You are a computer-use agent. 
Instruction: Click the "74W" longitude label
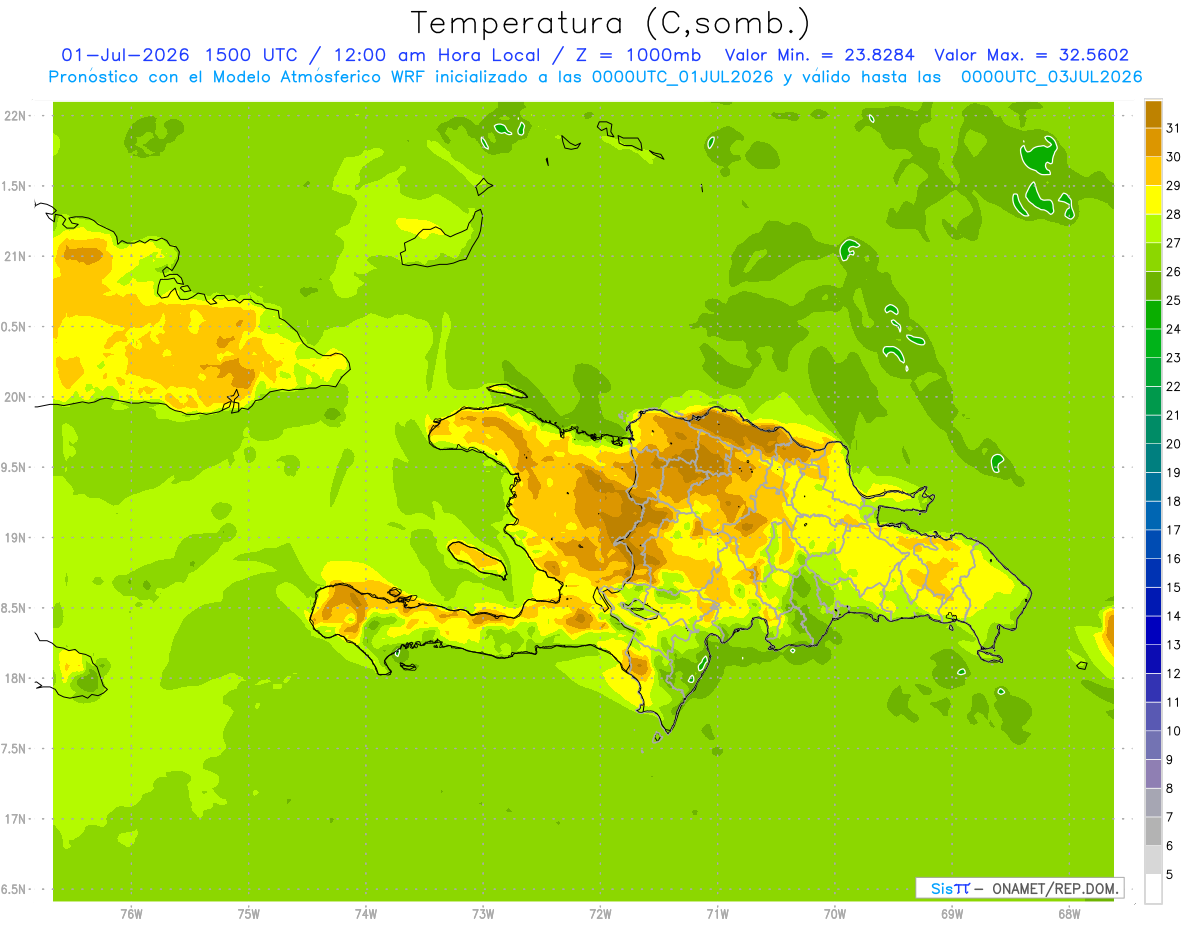click(x=365, y=914)
